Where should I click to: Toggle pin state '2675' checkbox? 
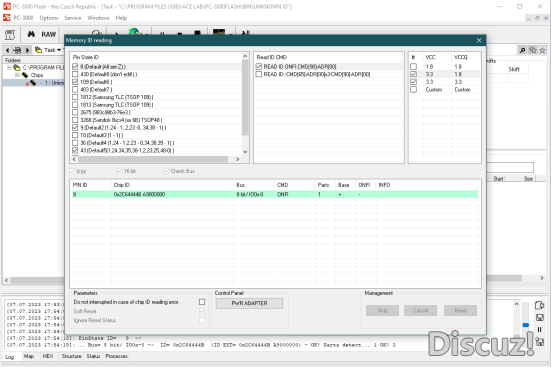click(75, 112)
